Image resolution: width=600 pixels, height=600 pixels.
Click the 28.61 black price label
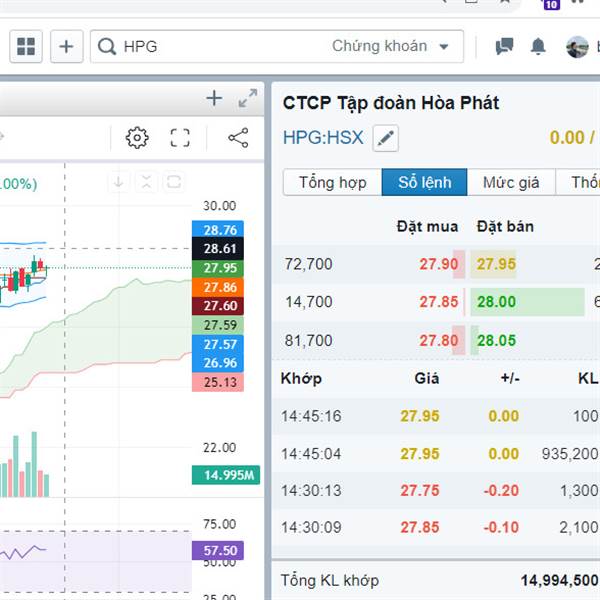point(218,249)
